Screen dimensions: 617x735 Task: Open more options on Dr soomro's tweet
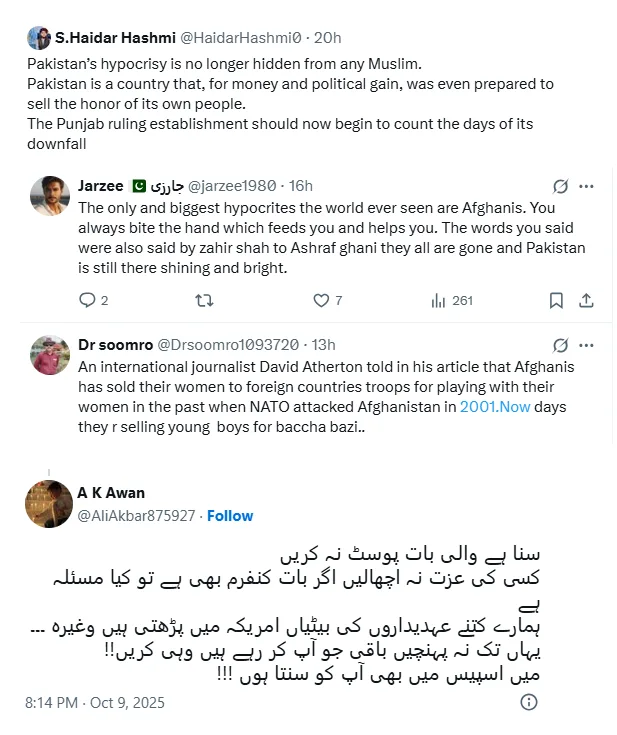click(586, 345)
